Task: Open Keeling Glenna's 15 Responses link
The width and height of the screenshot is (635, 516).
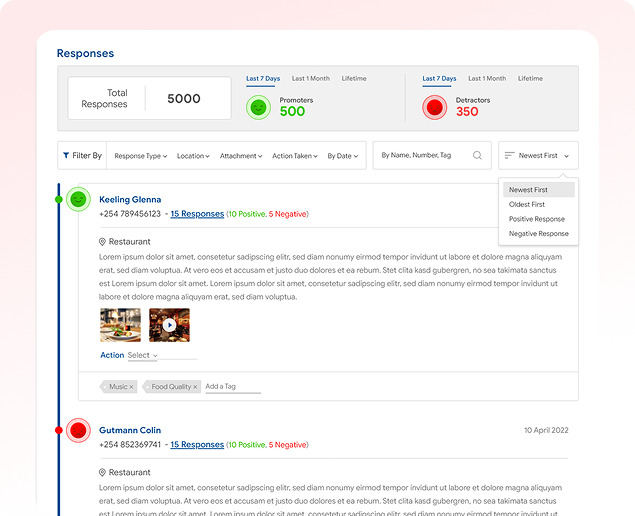Action: pos(197,214)
